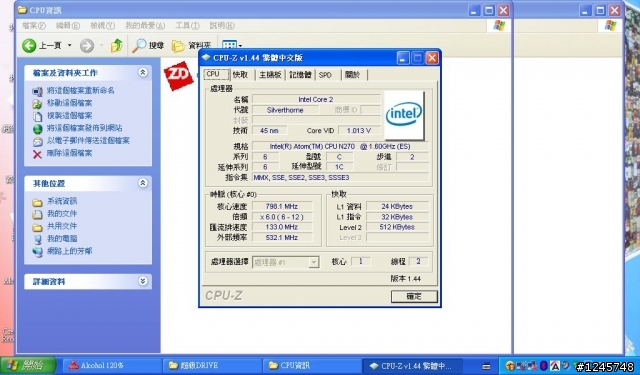The image size is (640, 375).
Task: Click the move this file task
Action: 69,103
